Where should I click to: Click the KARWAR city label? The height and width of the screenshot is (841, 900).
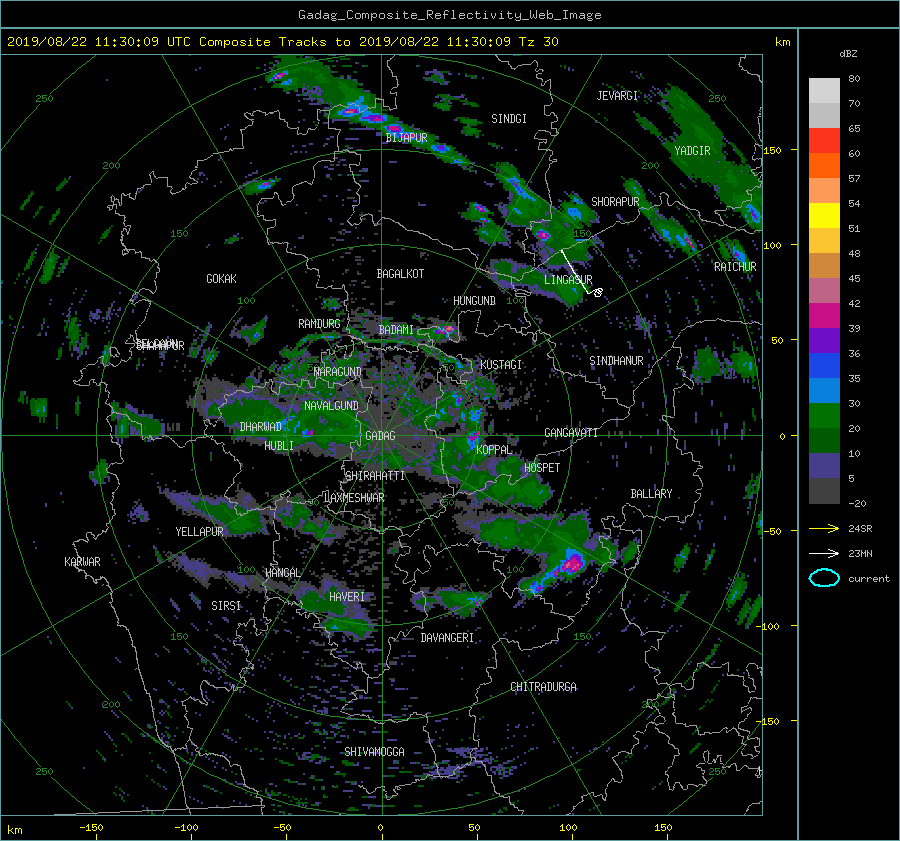click(82, 562)
